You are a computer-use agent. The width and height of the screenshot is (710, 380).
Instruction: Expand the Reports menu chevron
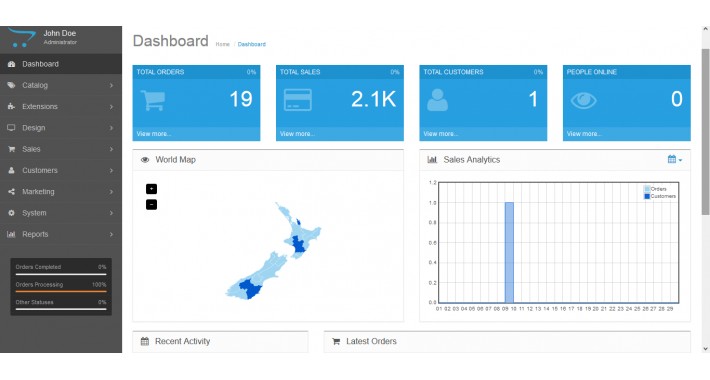(111, 234)
